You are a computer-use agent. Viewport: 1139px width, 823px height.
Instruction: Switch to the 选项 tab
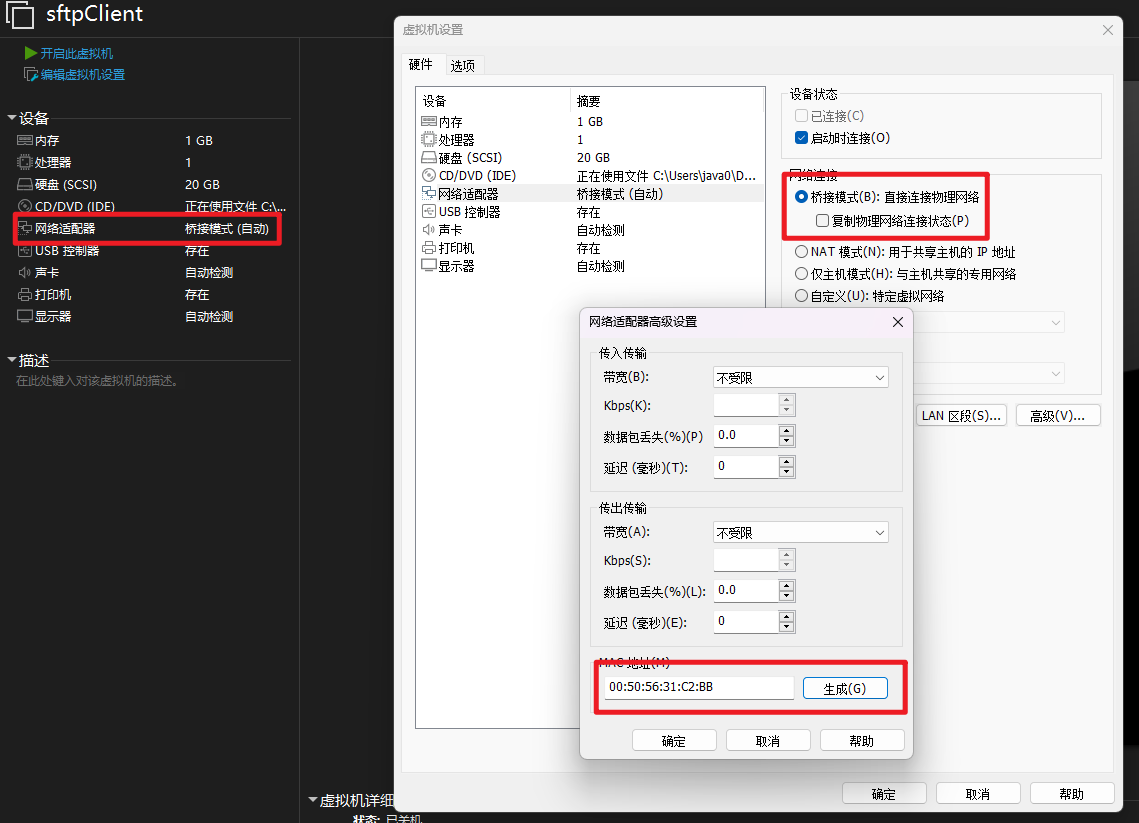tap(463, 66)
